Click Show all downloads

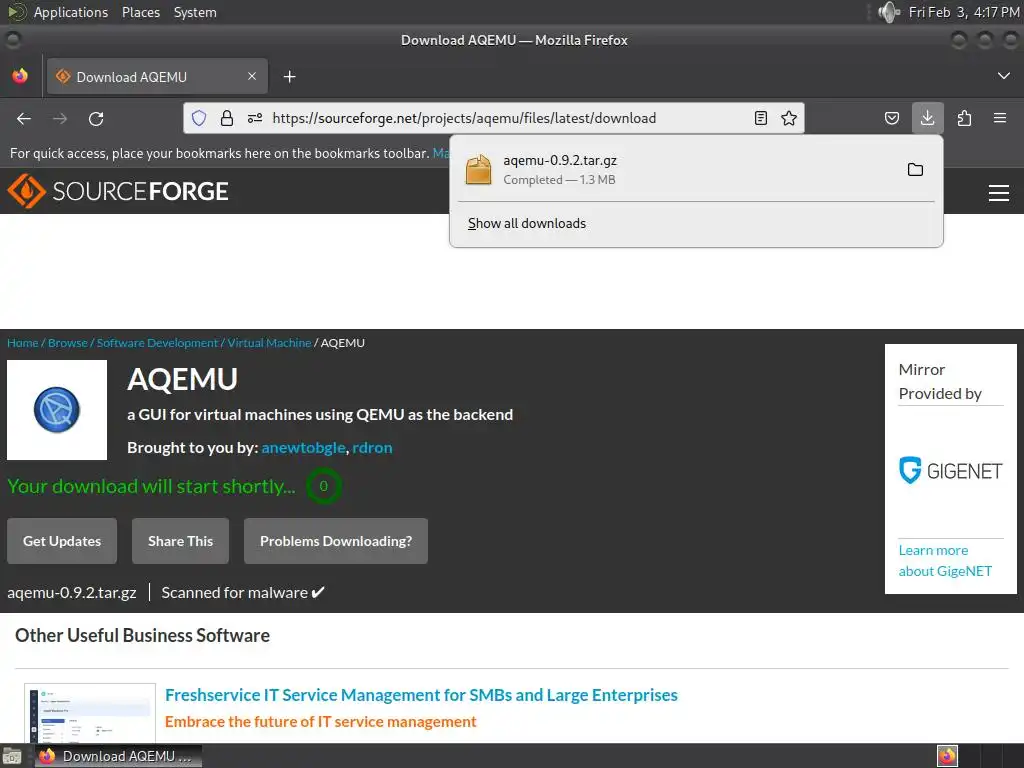(x=526, y=223)
